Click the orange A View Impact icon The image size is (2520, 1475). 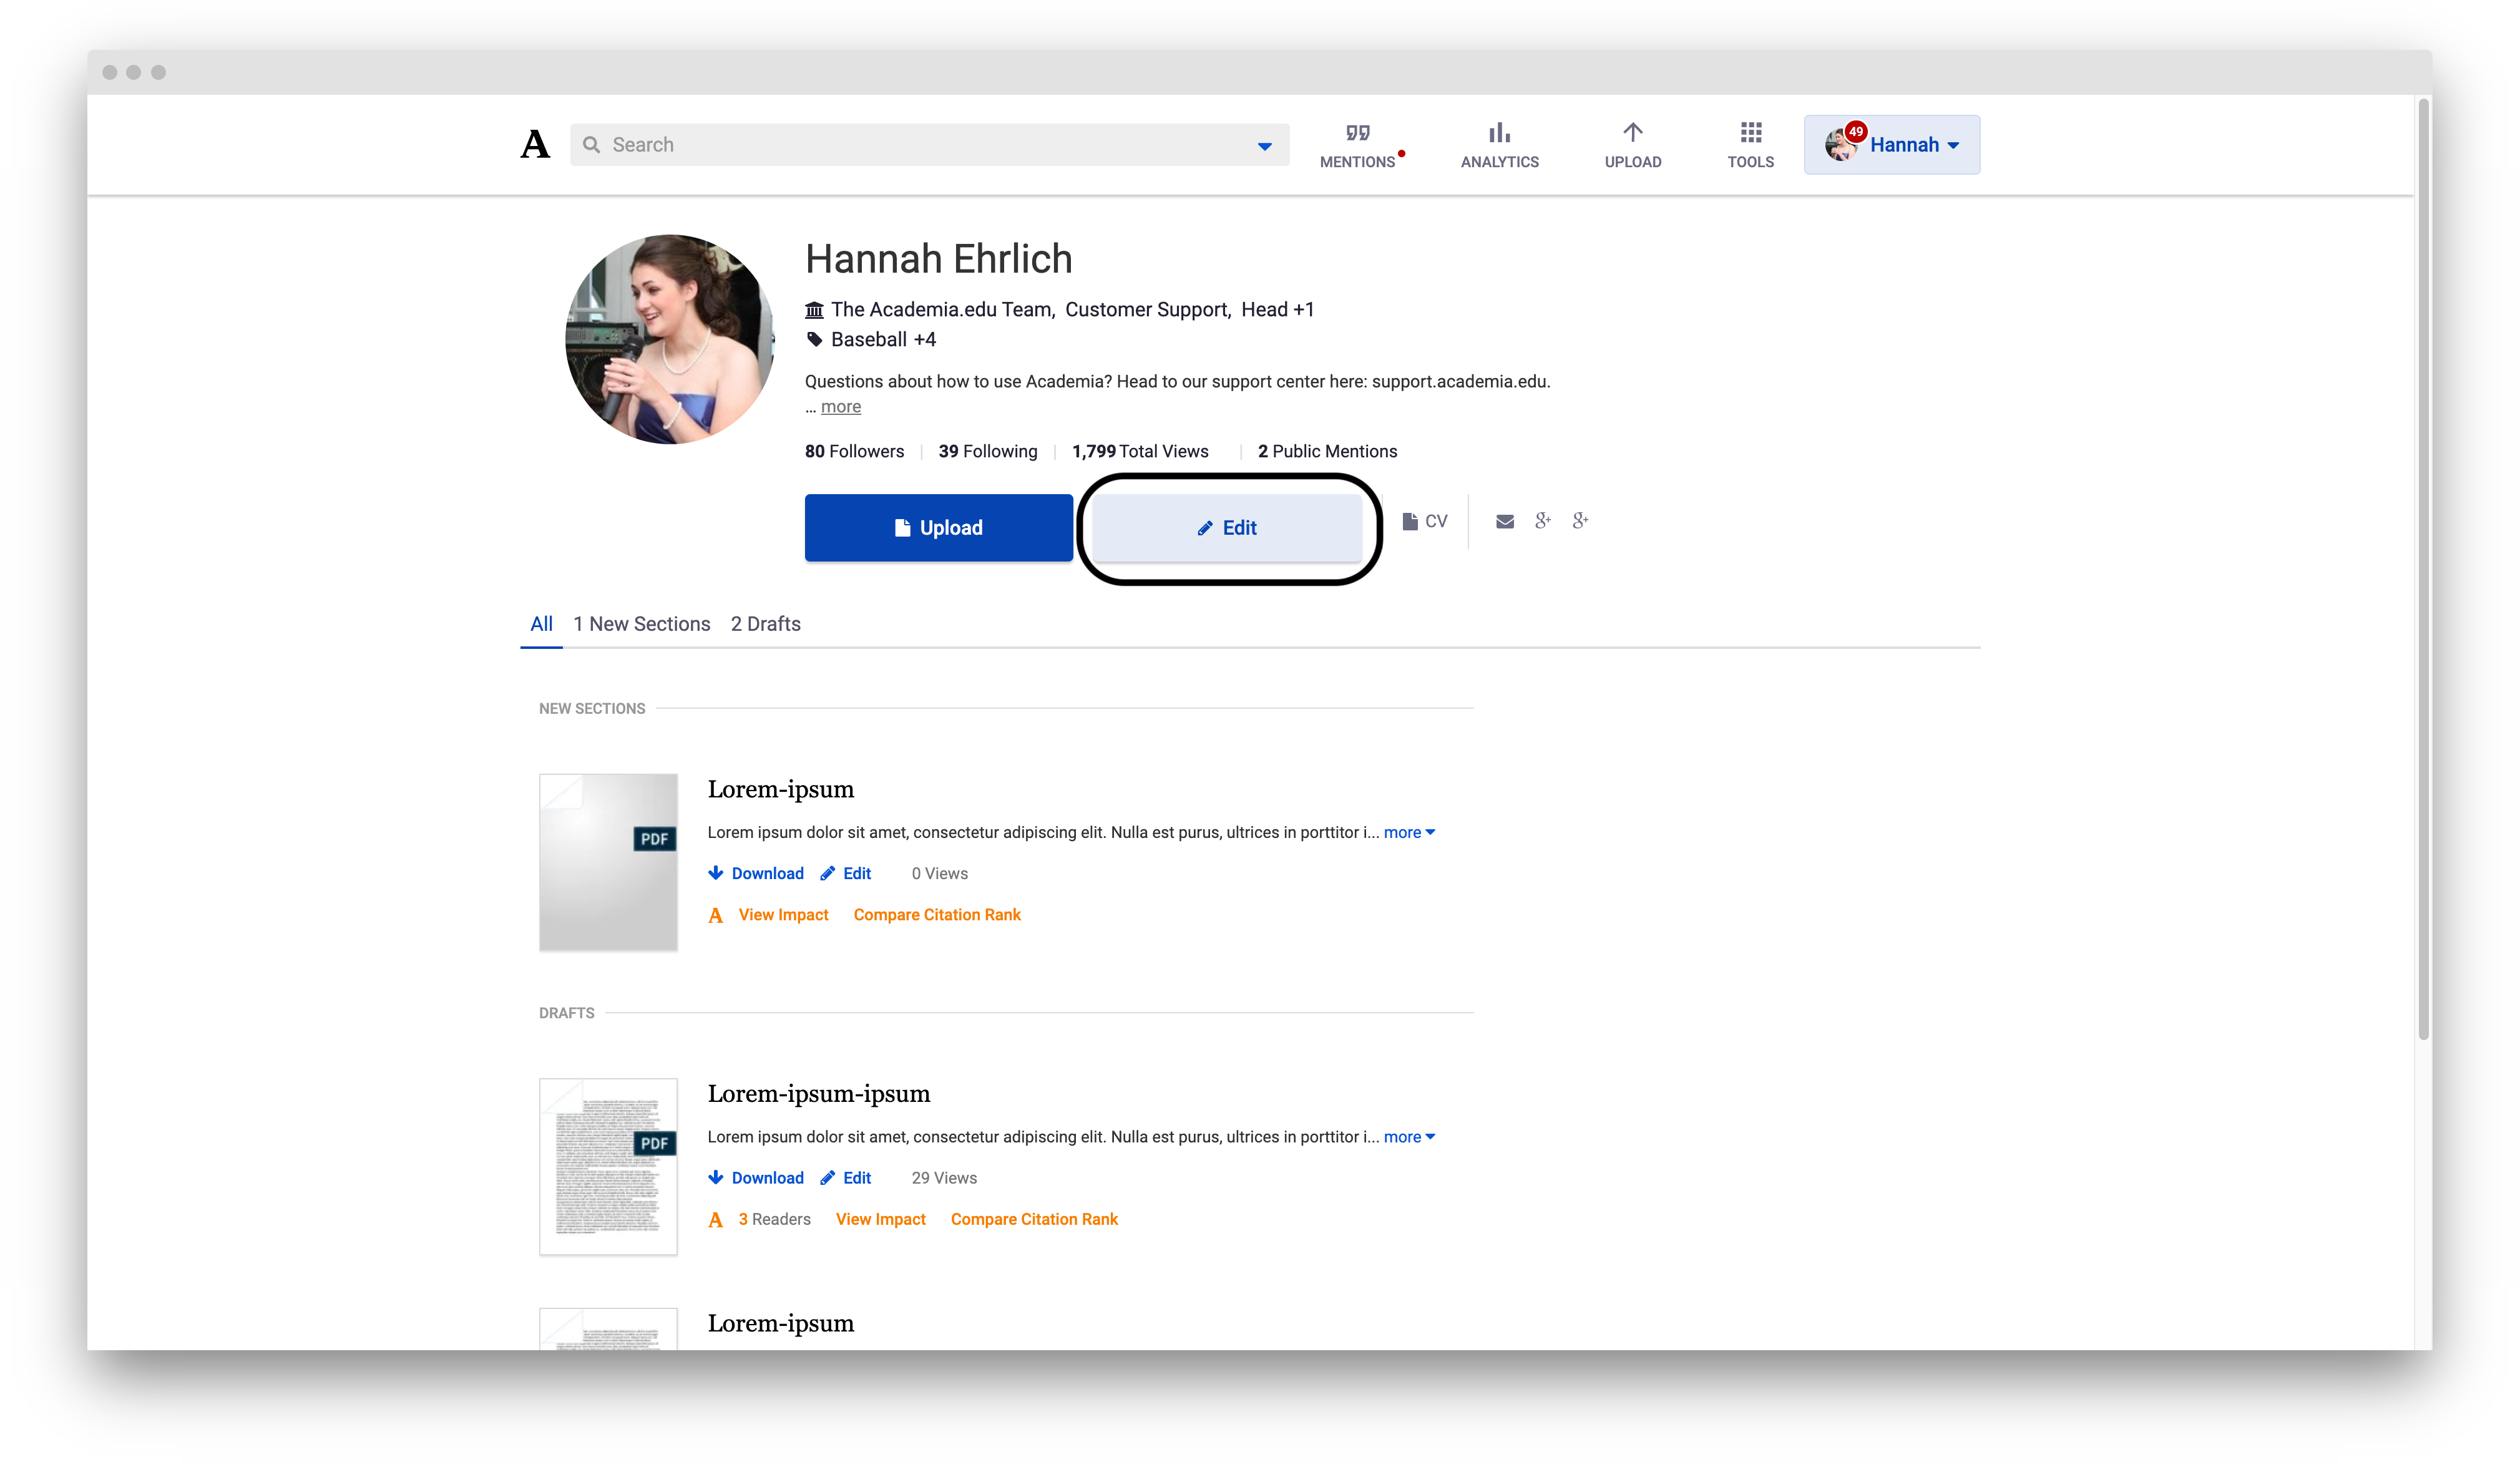[716, 915]
